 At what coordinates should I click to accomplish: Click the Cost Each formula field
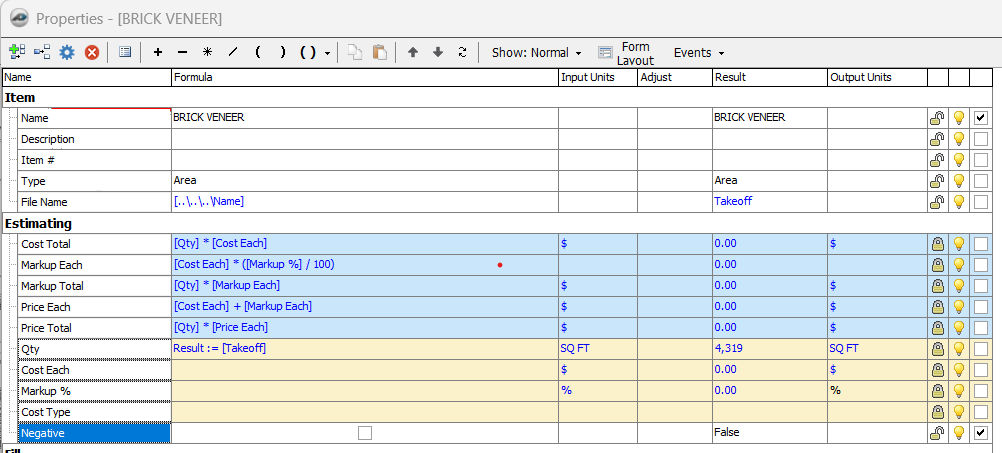coord(364,370)
